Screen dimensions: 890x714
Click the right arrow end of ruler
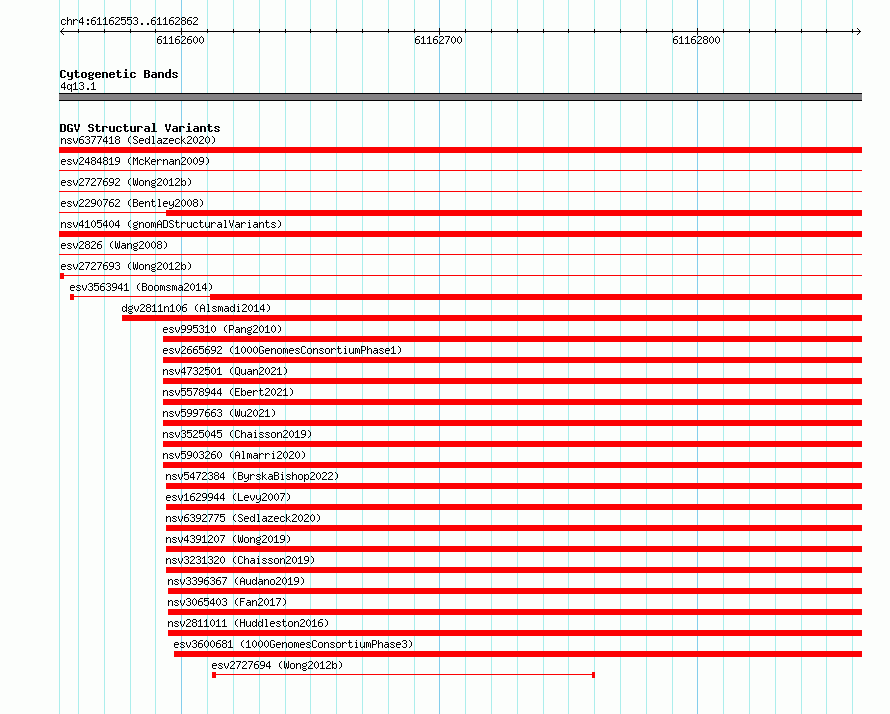coord(858,32)
